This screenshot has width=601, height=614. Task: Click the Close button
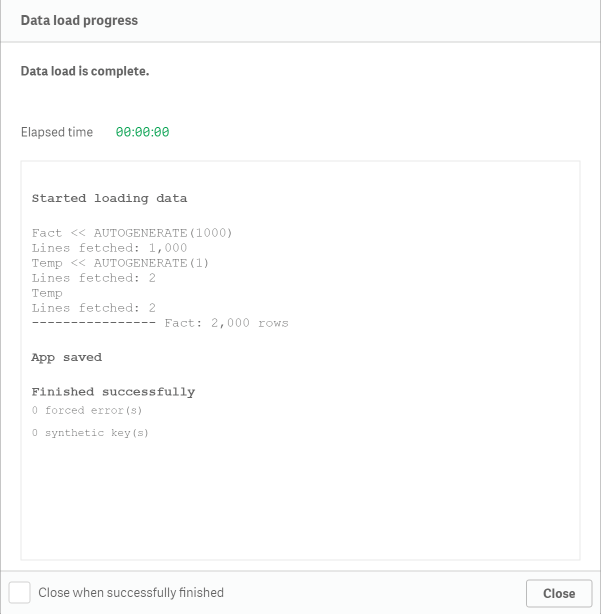559,593
